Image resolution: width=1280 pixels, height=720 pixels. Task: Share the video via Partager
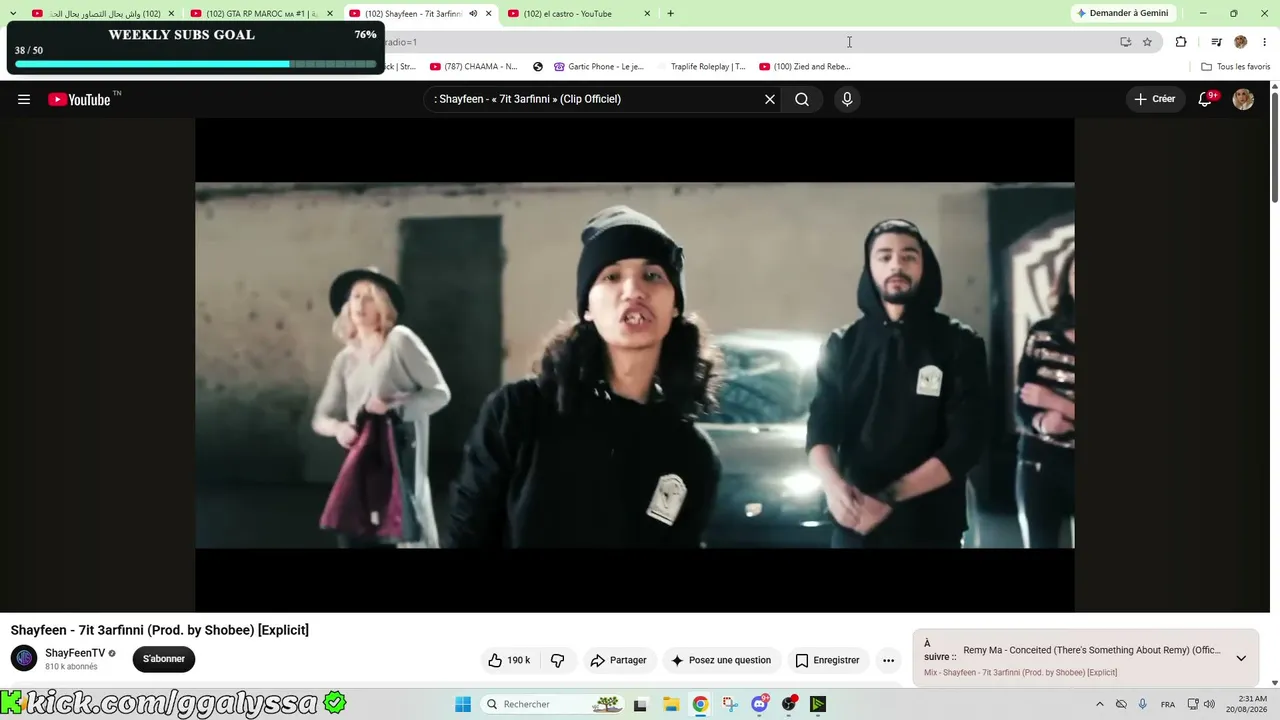click(x=618, y=660)
